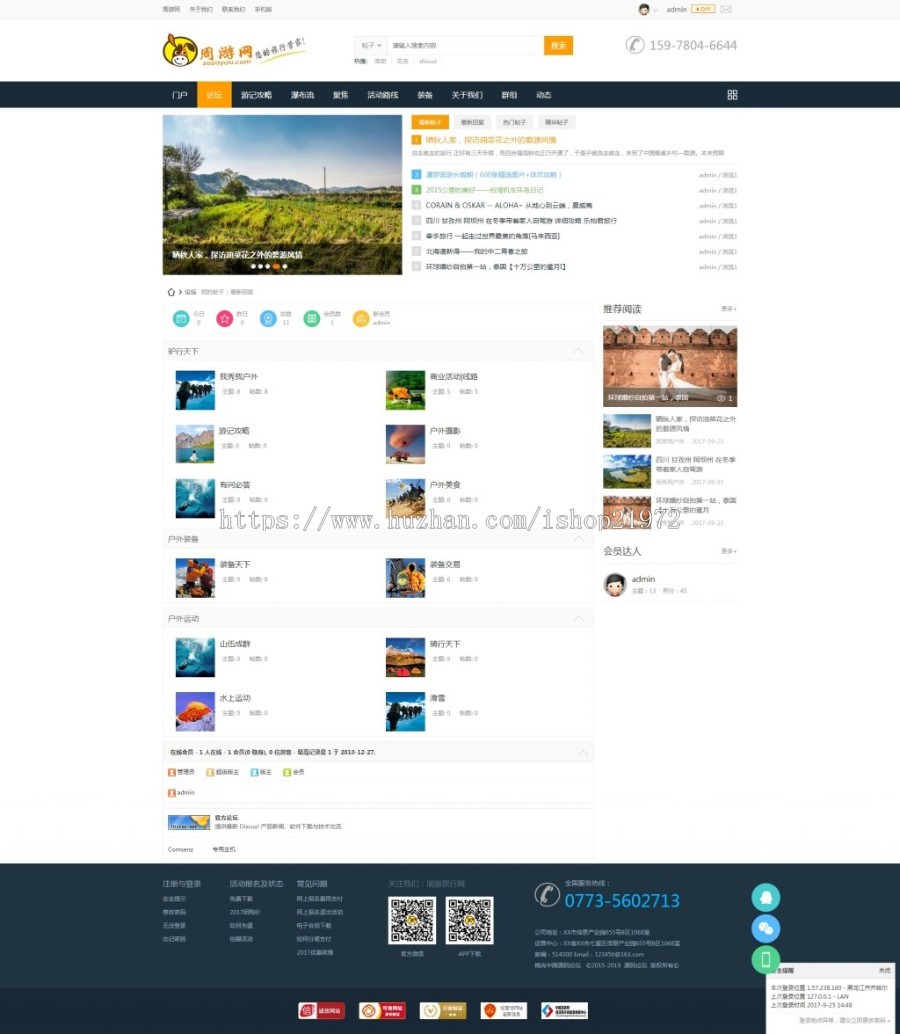Switch to the 最新回复 tab
Viewport: 900px width, 1034px height.
click(472, 122)
